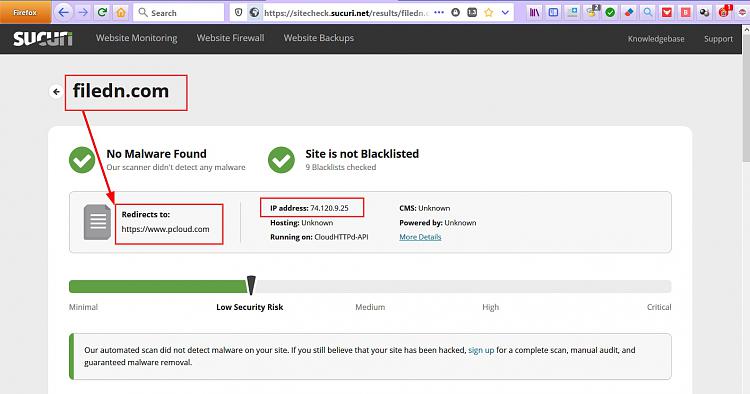Click the magnifier extension icon
Image resolution: width=750 pixels, height=394 pixels.
648,13
